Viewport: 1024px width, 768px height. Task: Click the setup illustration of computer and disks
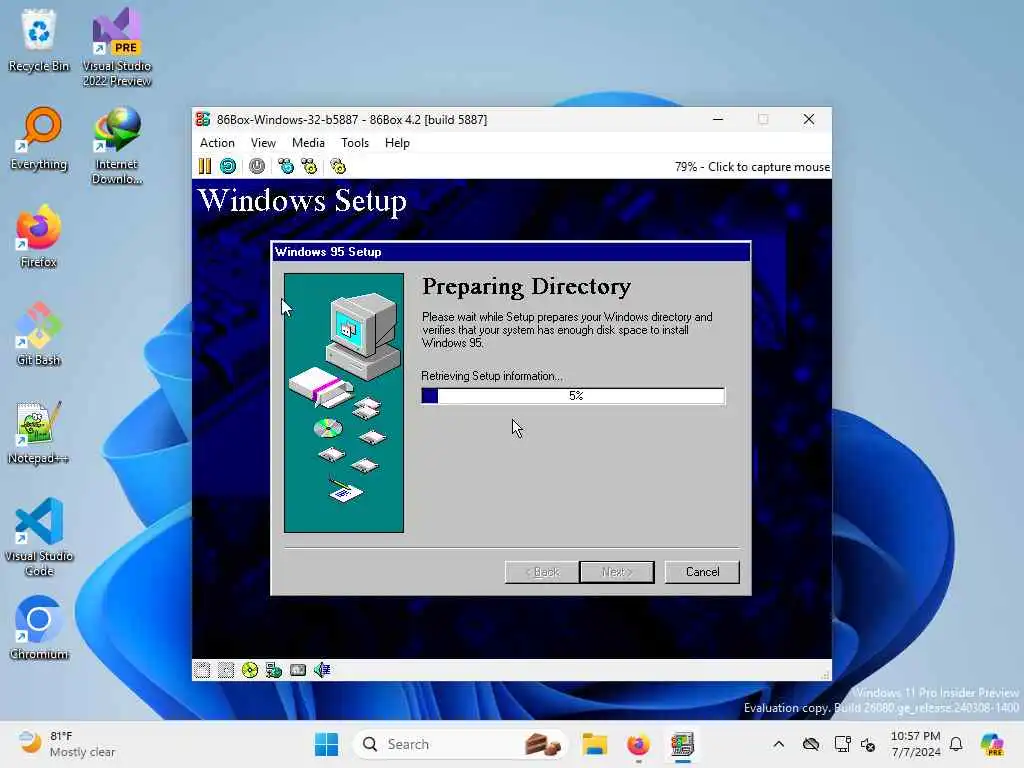344,403
